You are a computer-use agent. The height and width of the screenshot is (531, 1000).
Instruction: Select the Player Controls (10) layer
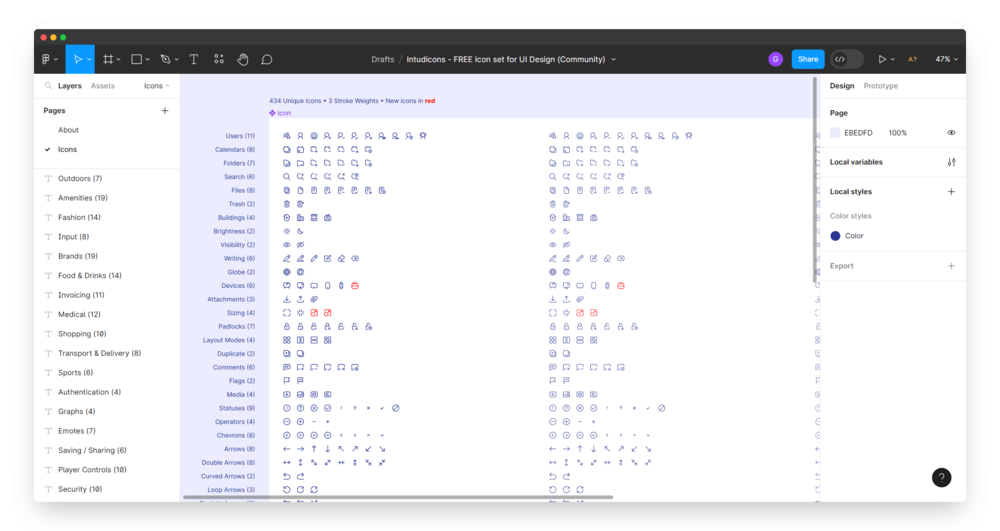pyautogui.click(x=92, y=470)
